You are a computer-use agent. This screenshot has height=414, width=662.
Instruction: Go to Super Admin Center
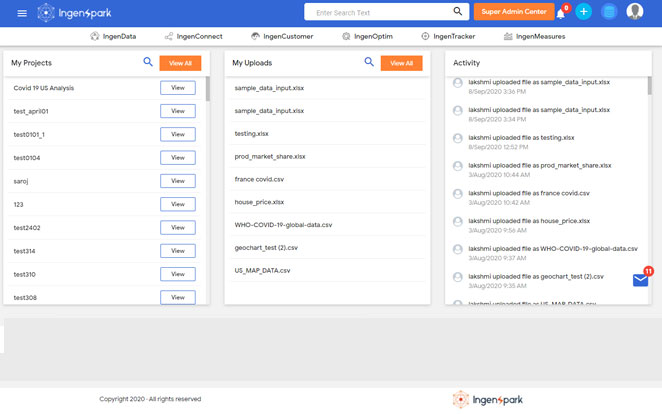(x=514, y=12)
